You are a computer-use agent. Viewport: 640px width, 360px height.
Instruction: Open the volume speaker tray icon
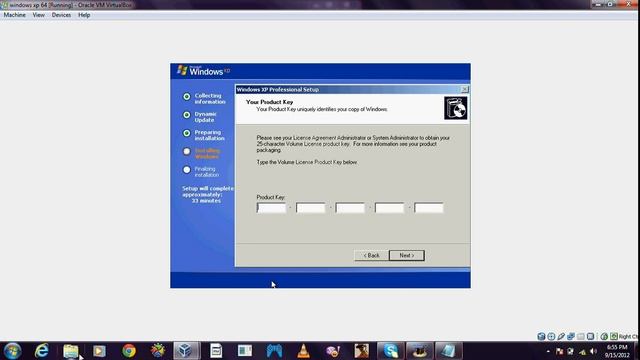pos(593,351)
